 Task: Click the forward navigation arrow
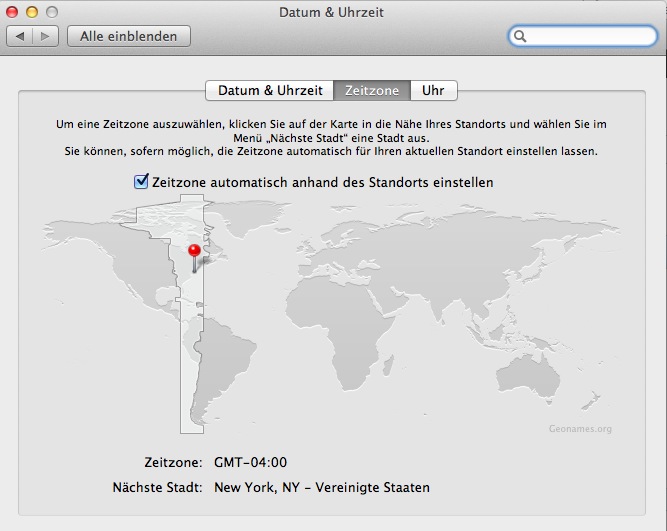[x=46, y=36]
